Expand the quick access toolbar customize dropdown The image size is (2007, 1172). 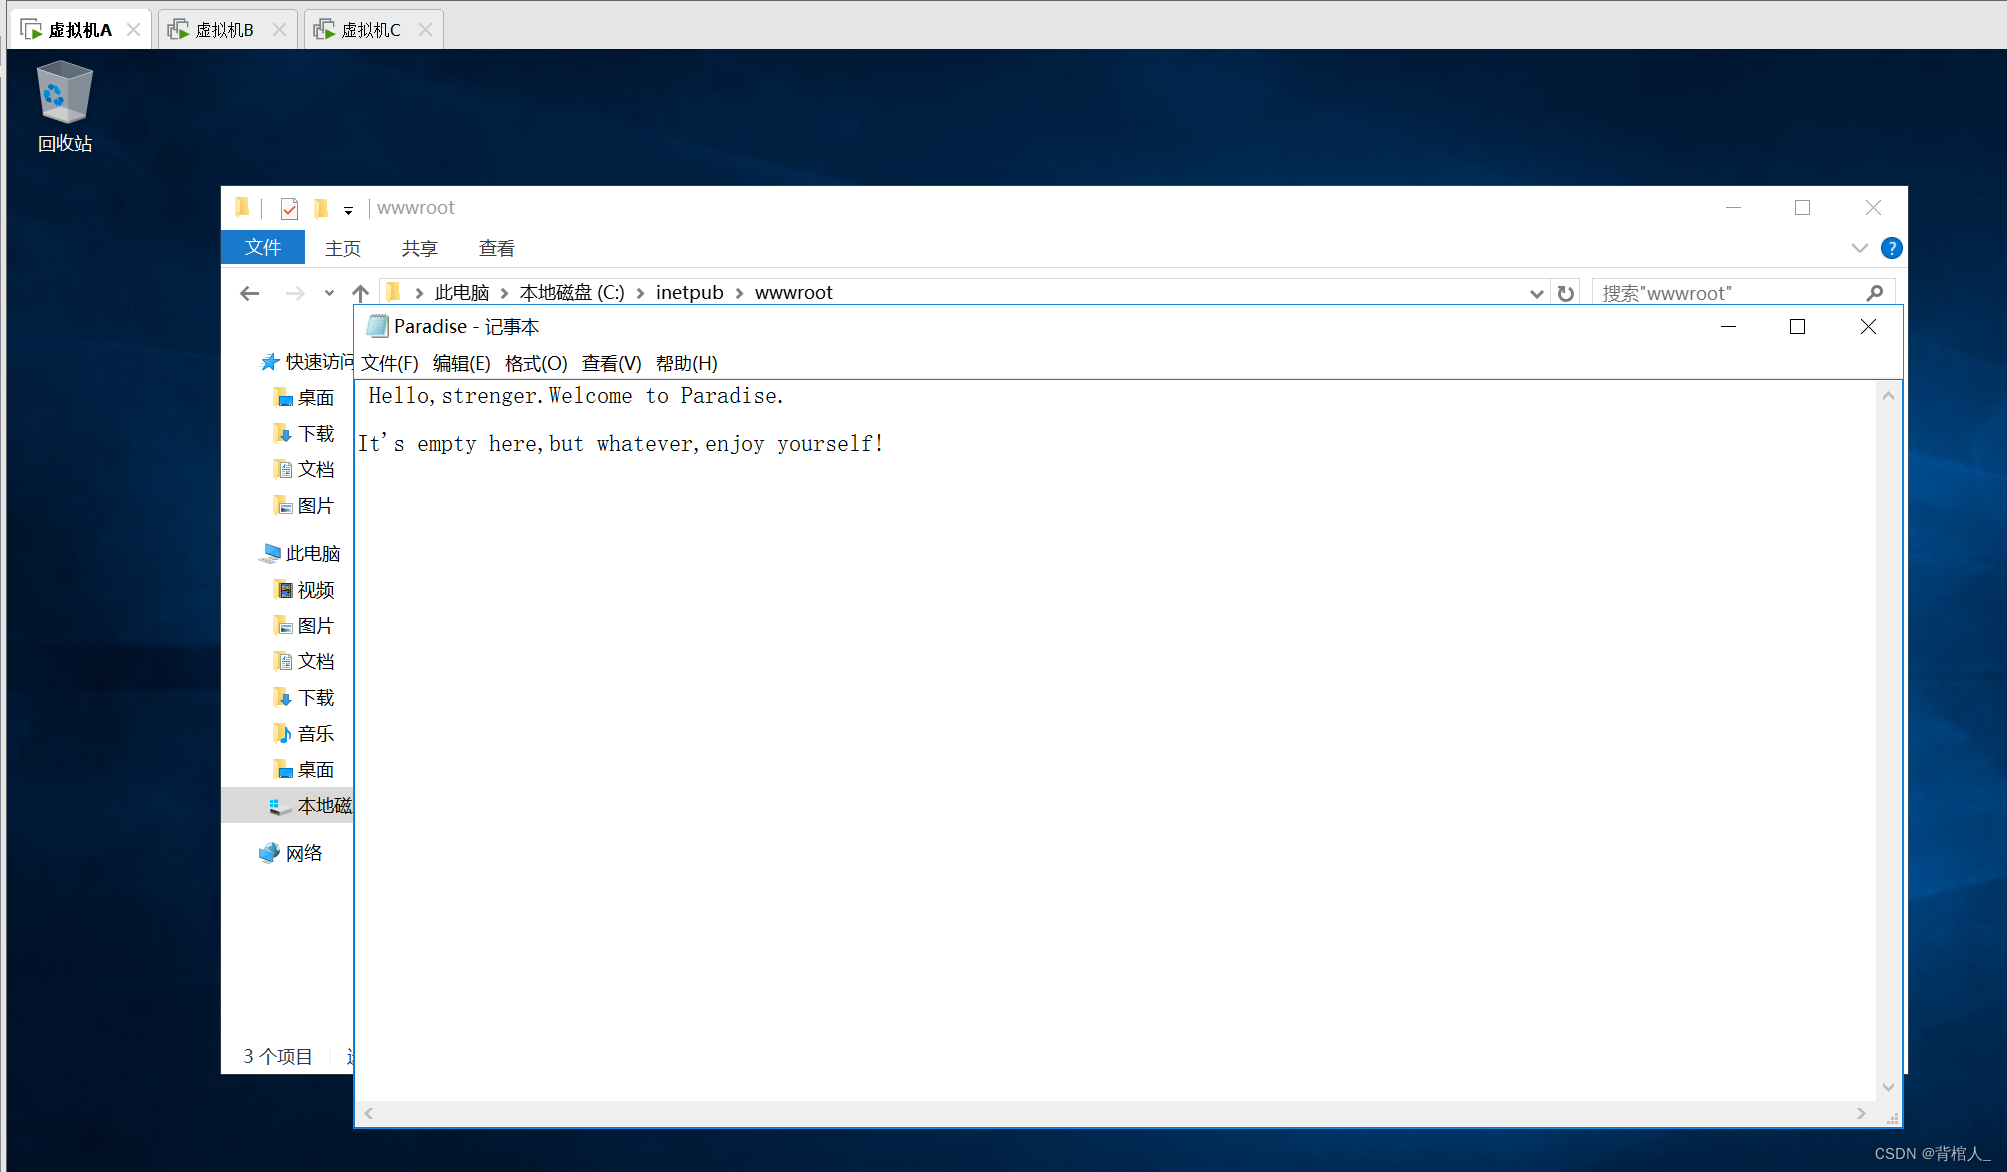[348, 210]
